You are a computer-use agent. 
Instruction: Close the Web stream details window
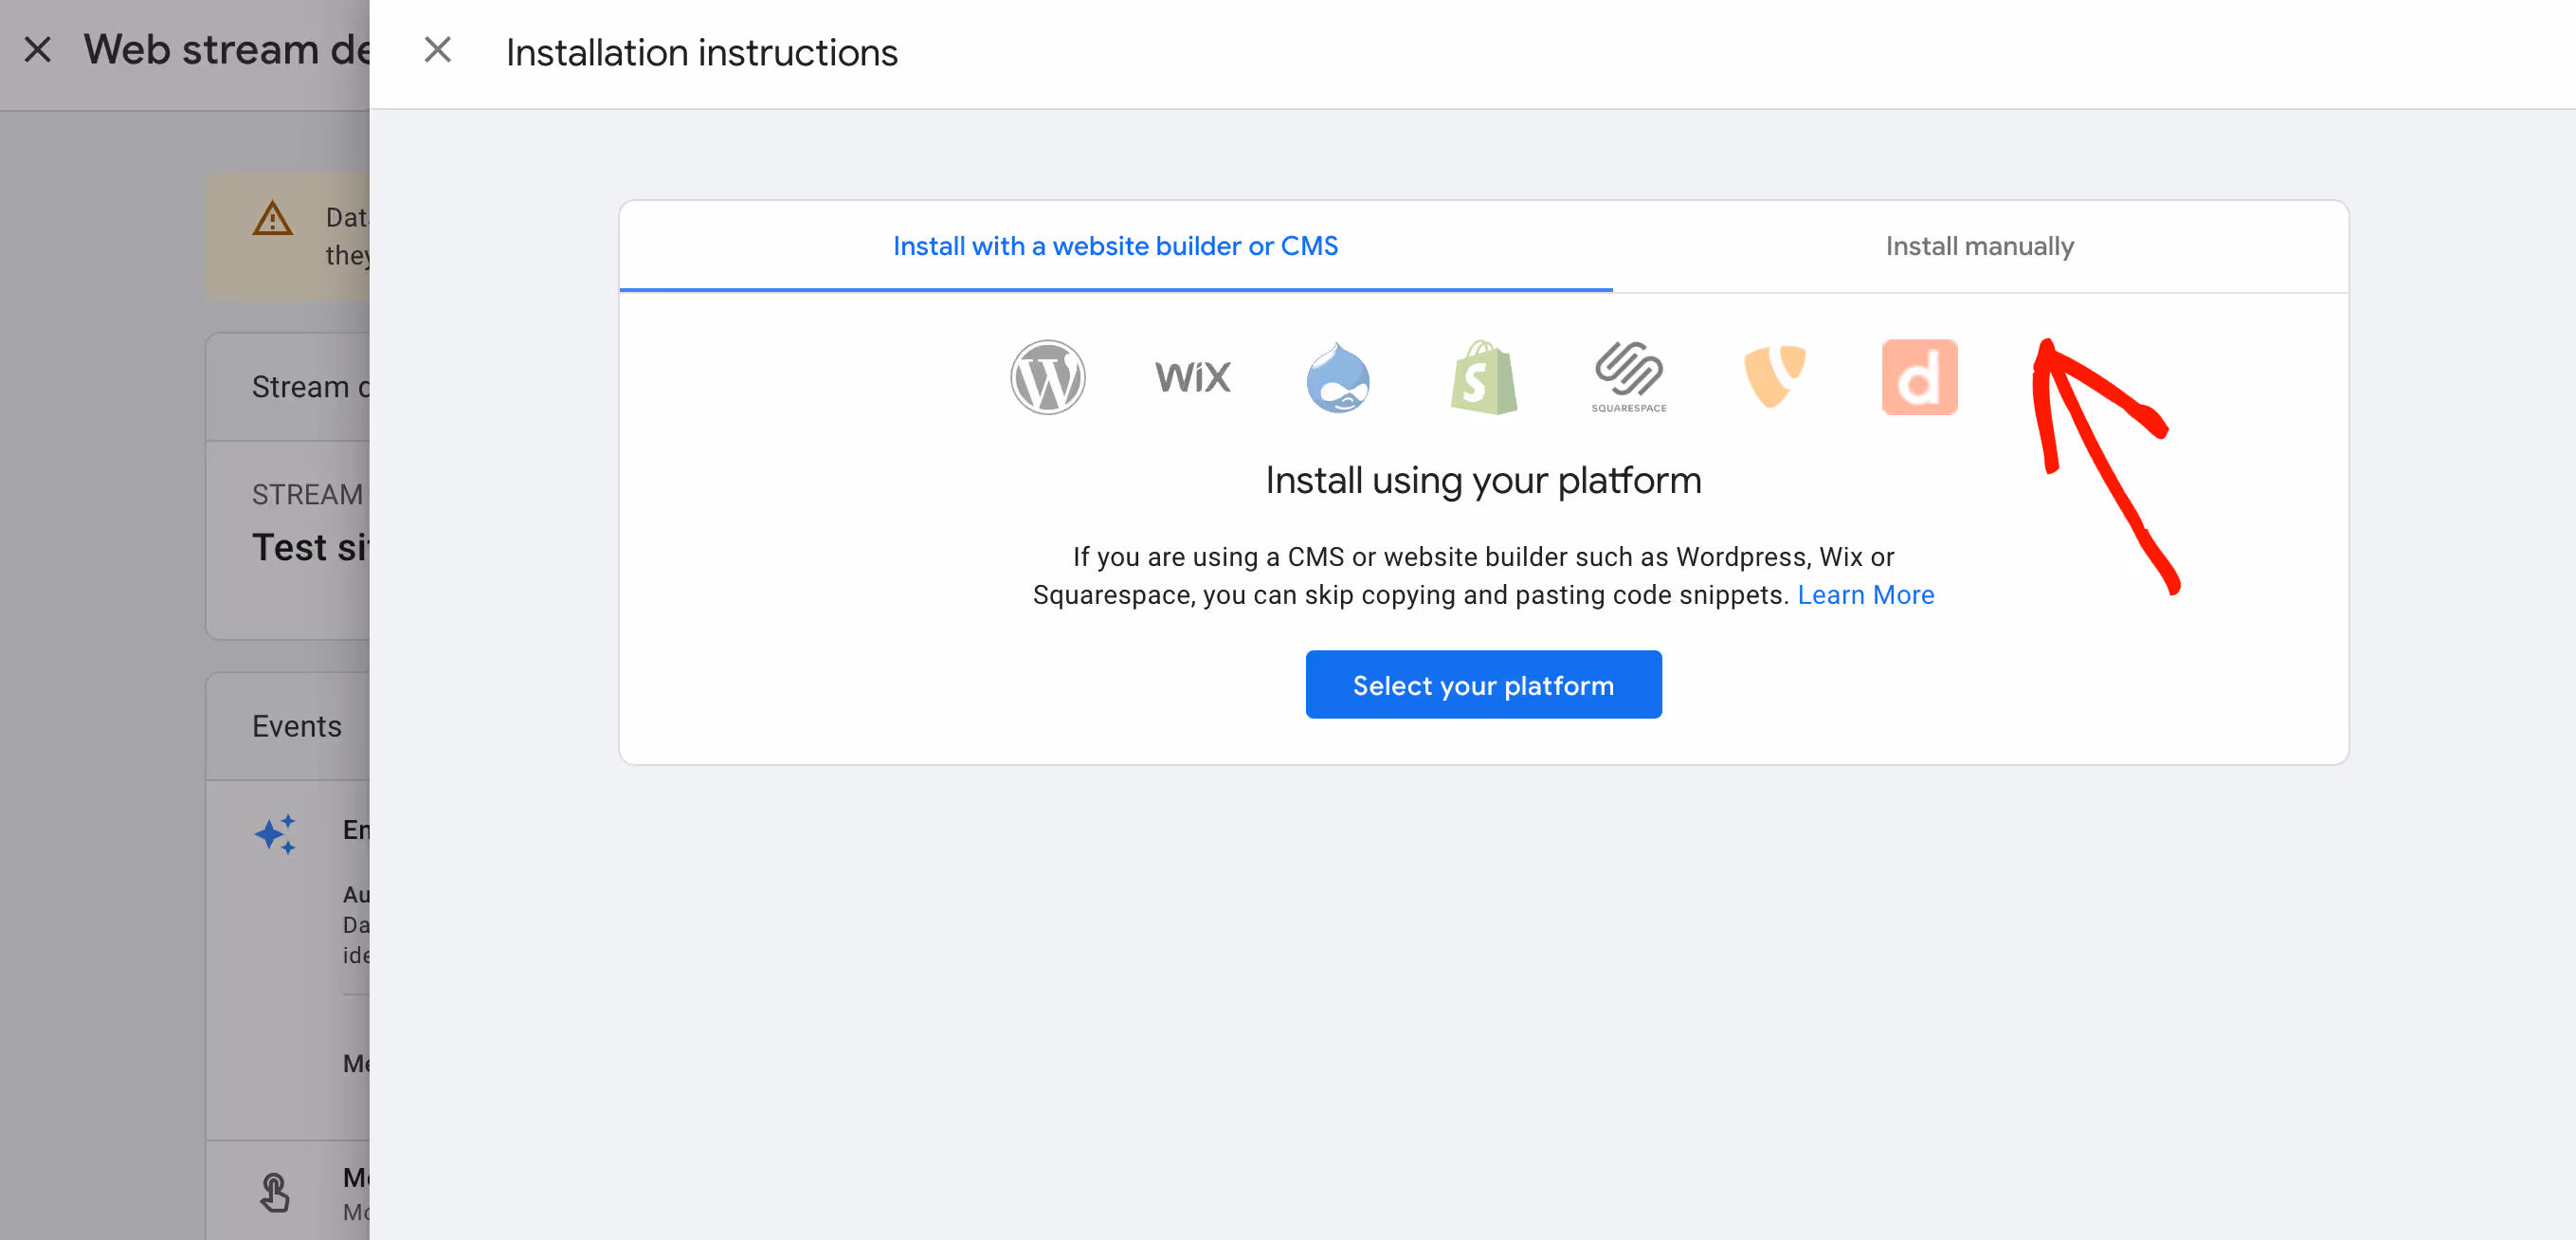pos(37,50)
